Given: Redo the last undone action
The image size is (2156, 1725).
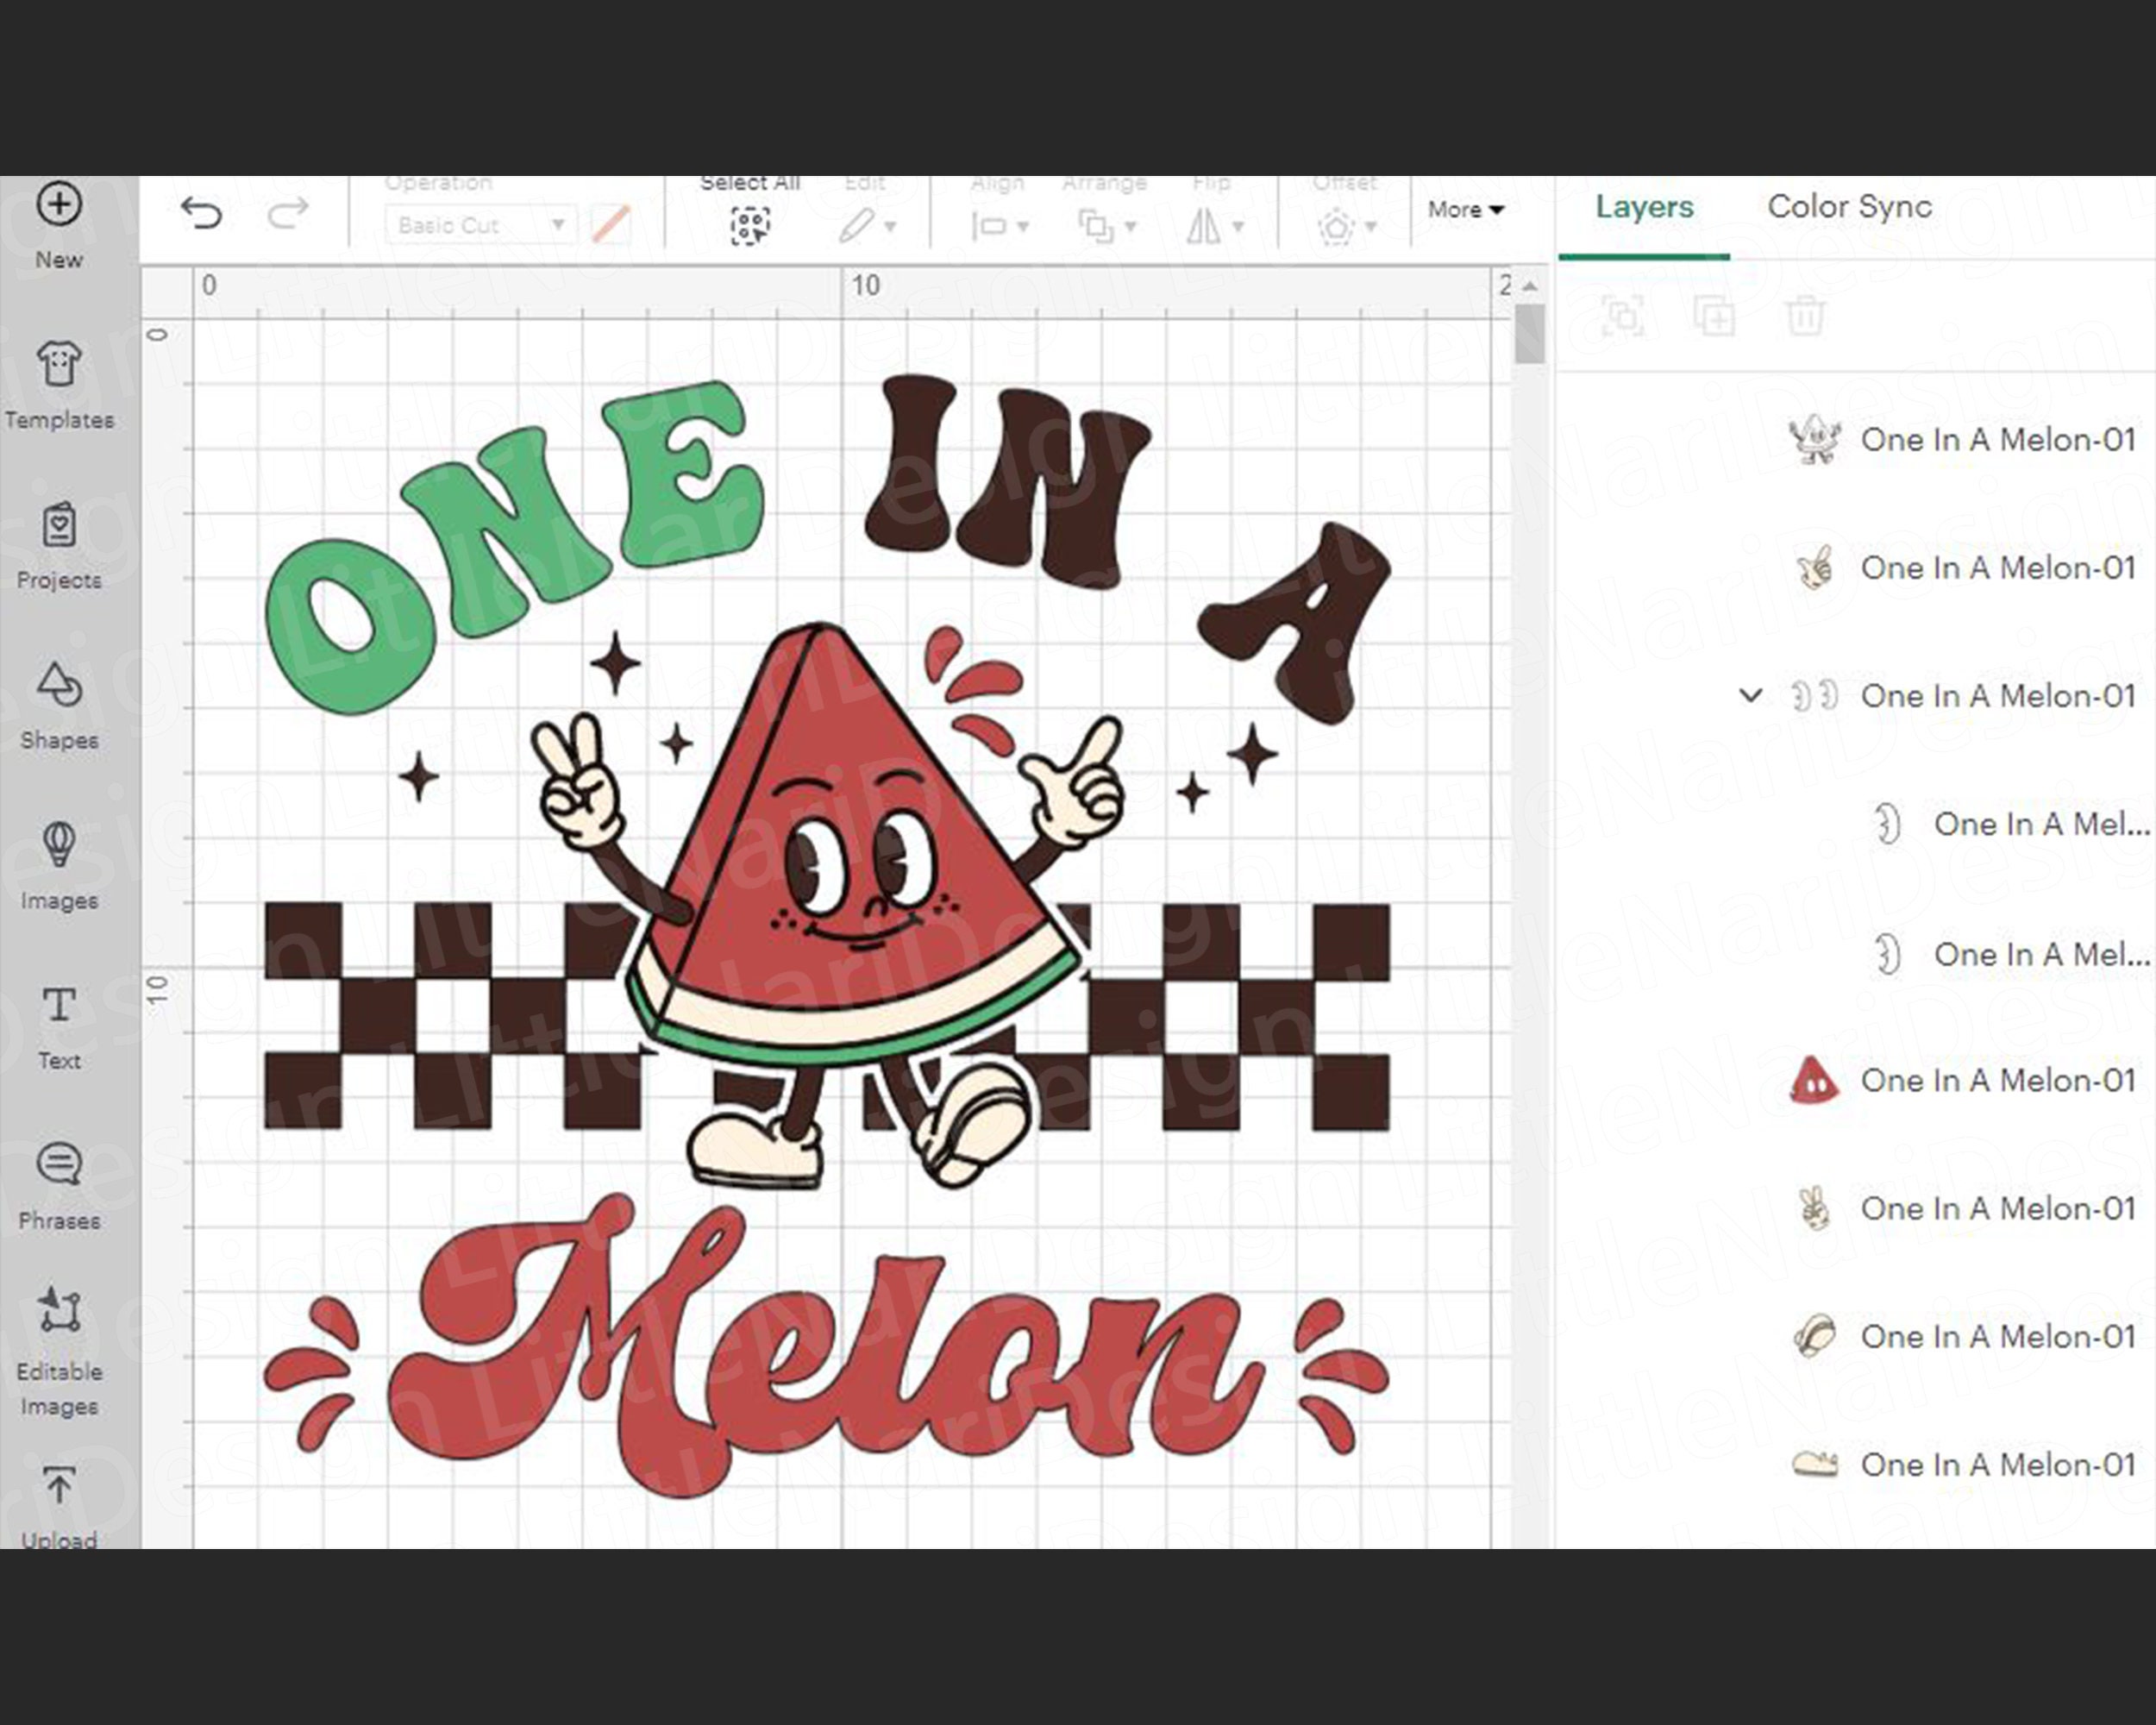Looking at the screenshot, I should tap(288, 213).
